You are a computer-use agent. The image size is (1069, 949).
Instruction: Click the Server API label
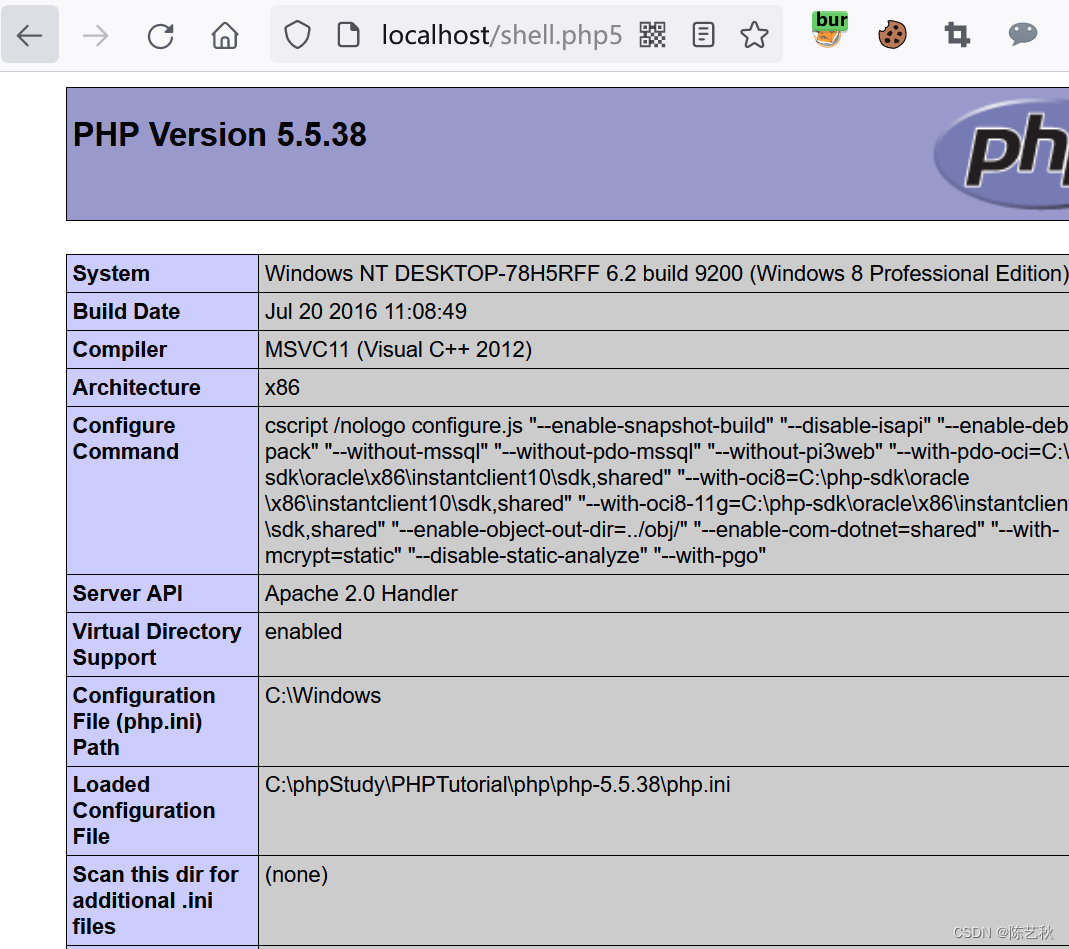(127, 593)
